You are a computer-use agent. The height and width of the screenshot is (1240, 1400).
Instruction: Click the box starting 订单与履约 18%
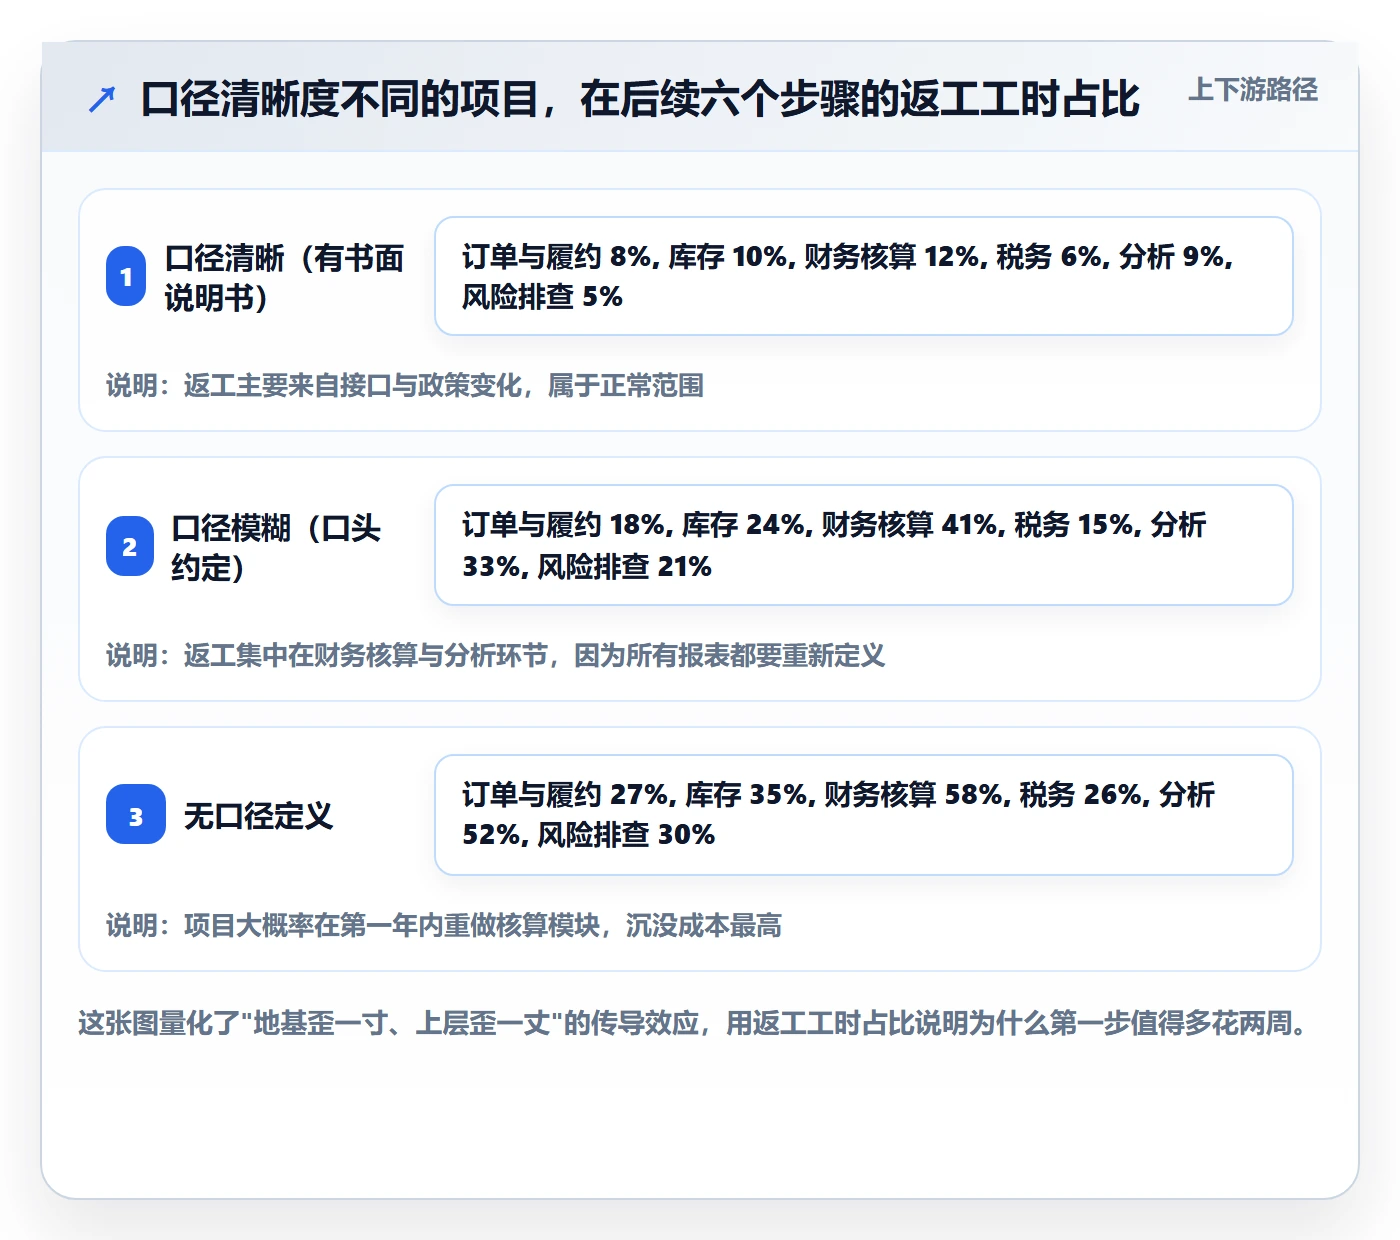point(864,545)
